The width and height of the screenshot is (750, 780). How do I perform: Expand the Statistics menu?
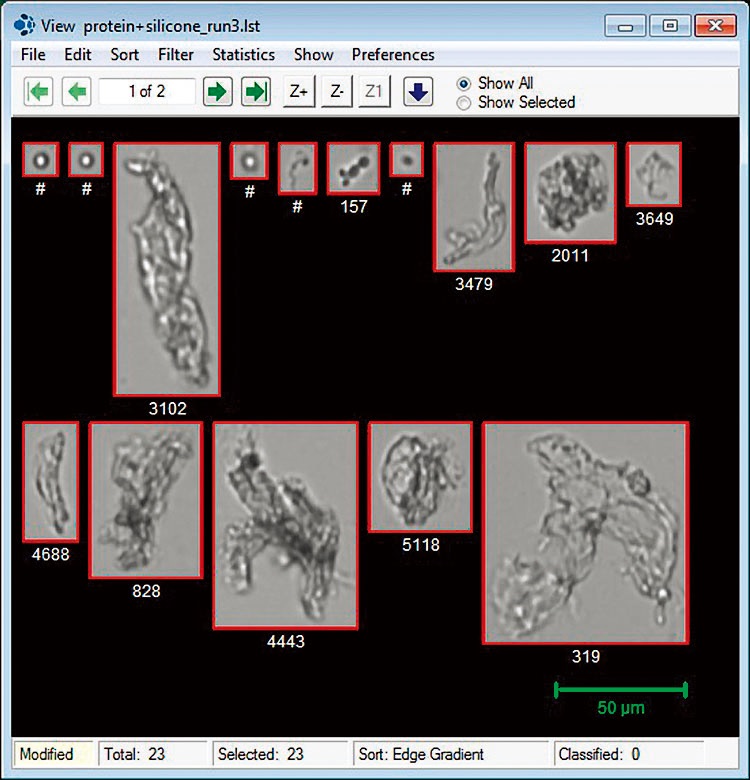coord(243,54)
